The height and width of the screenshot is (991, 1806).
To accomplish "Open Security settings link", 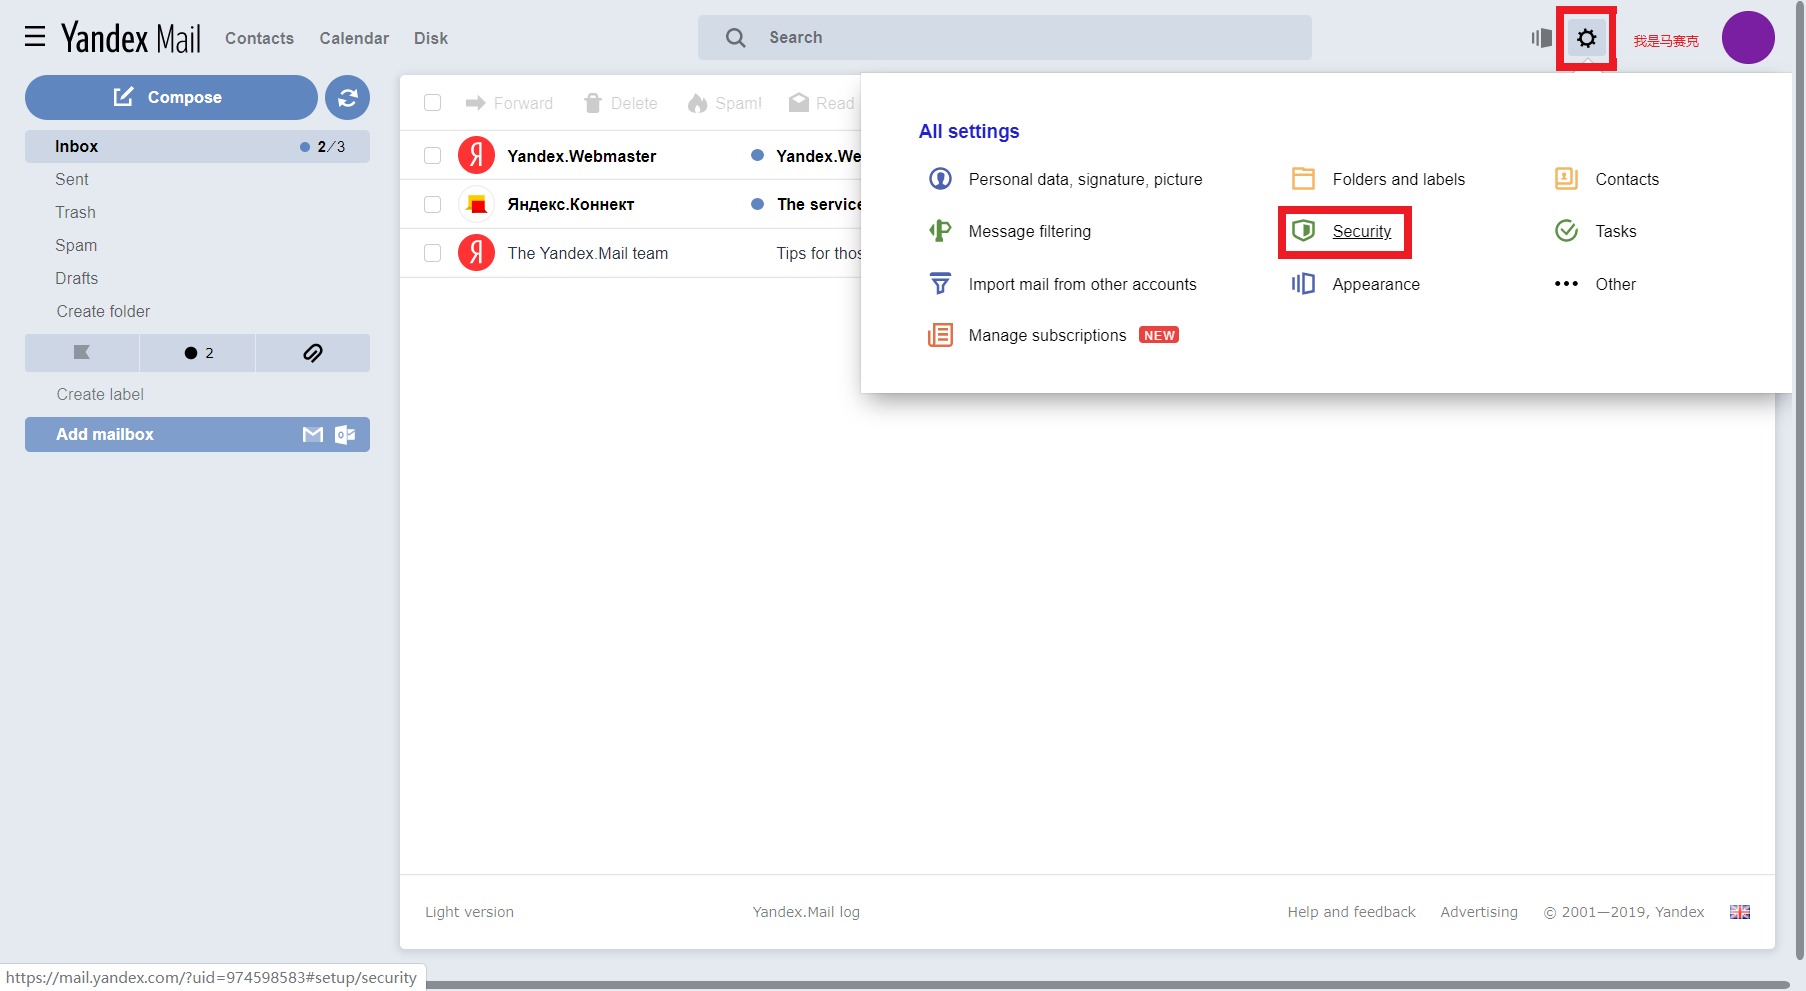I will (1361, 231).
